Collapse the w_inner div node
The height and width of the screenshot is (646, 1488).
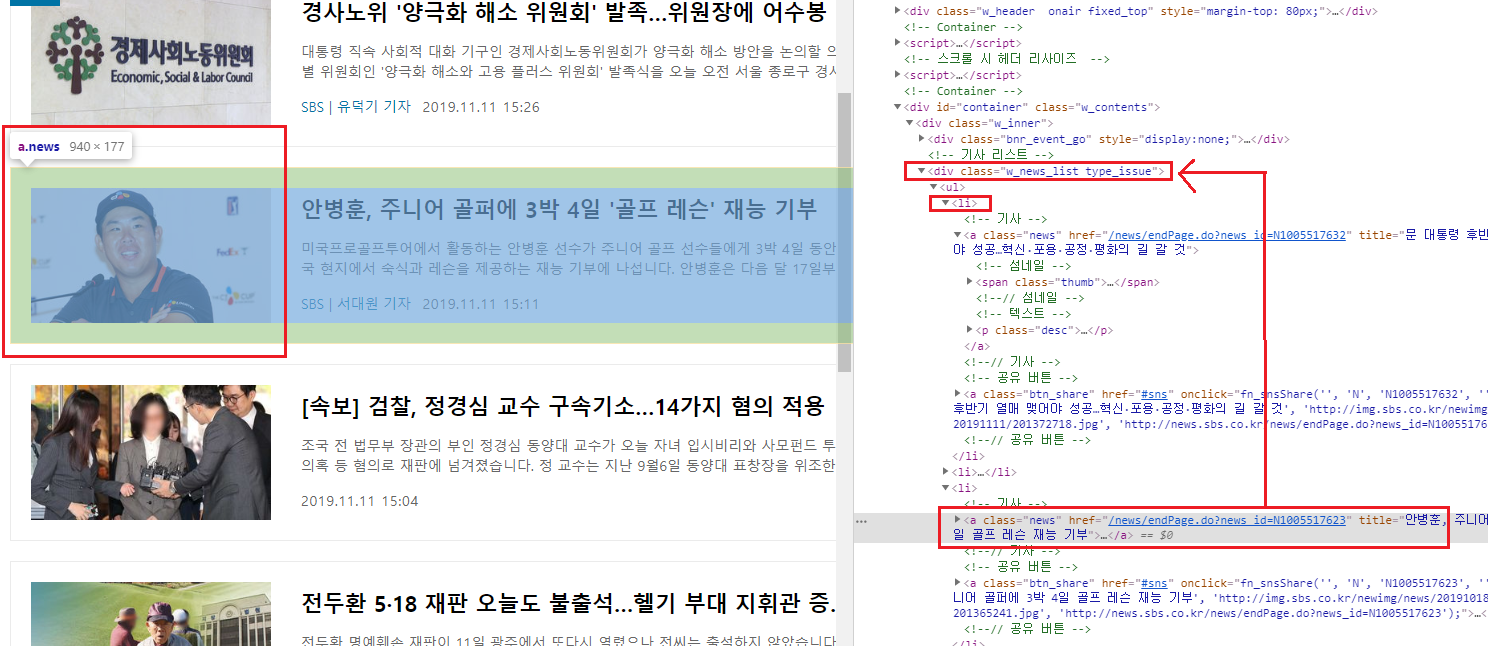click(x=909, y=123)
